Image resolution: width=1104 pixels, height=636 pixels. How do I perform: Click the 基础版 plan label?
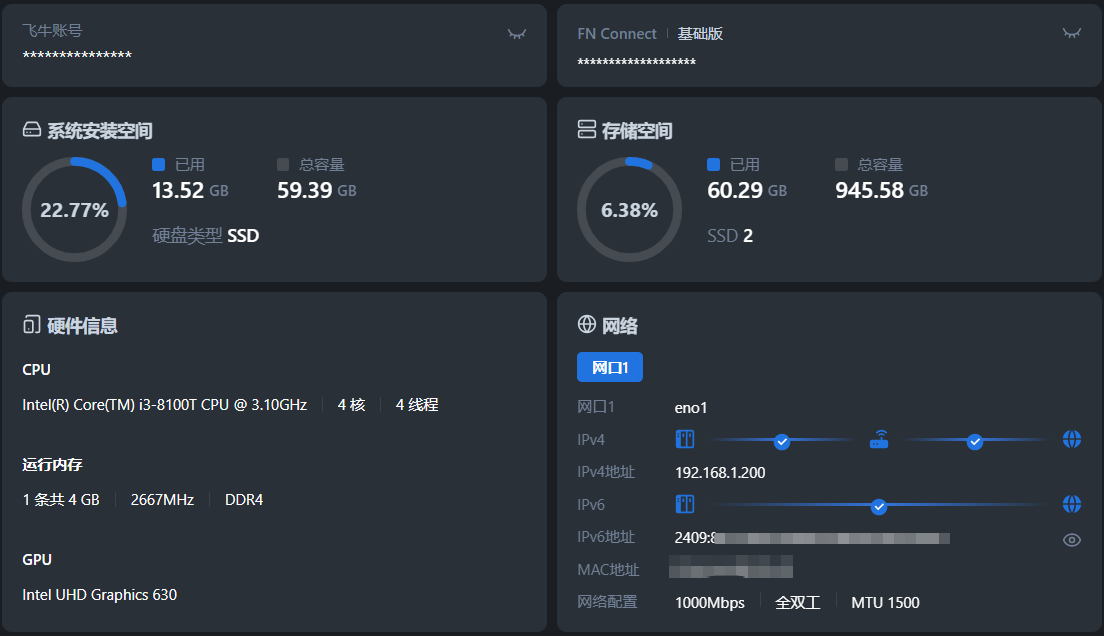[x=700, y=34]
